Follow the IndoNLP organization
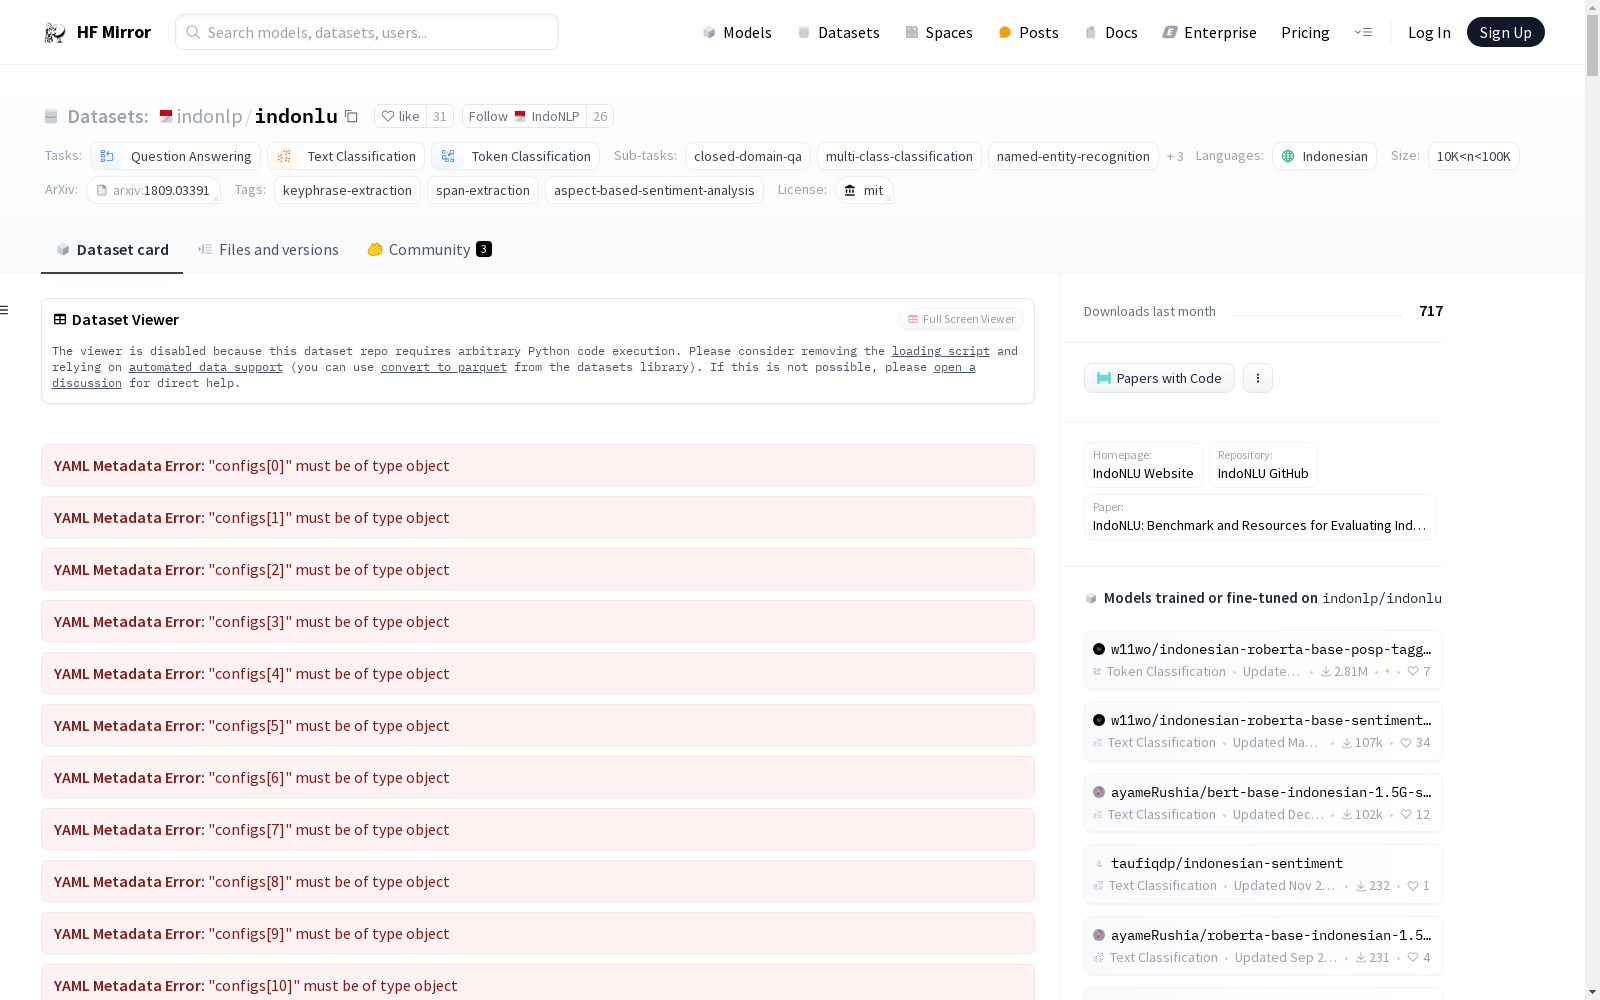 (x=524, y=116)
